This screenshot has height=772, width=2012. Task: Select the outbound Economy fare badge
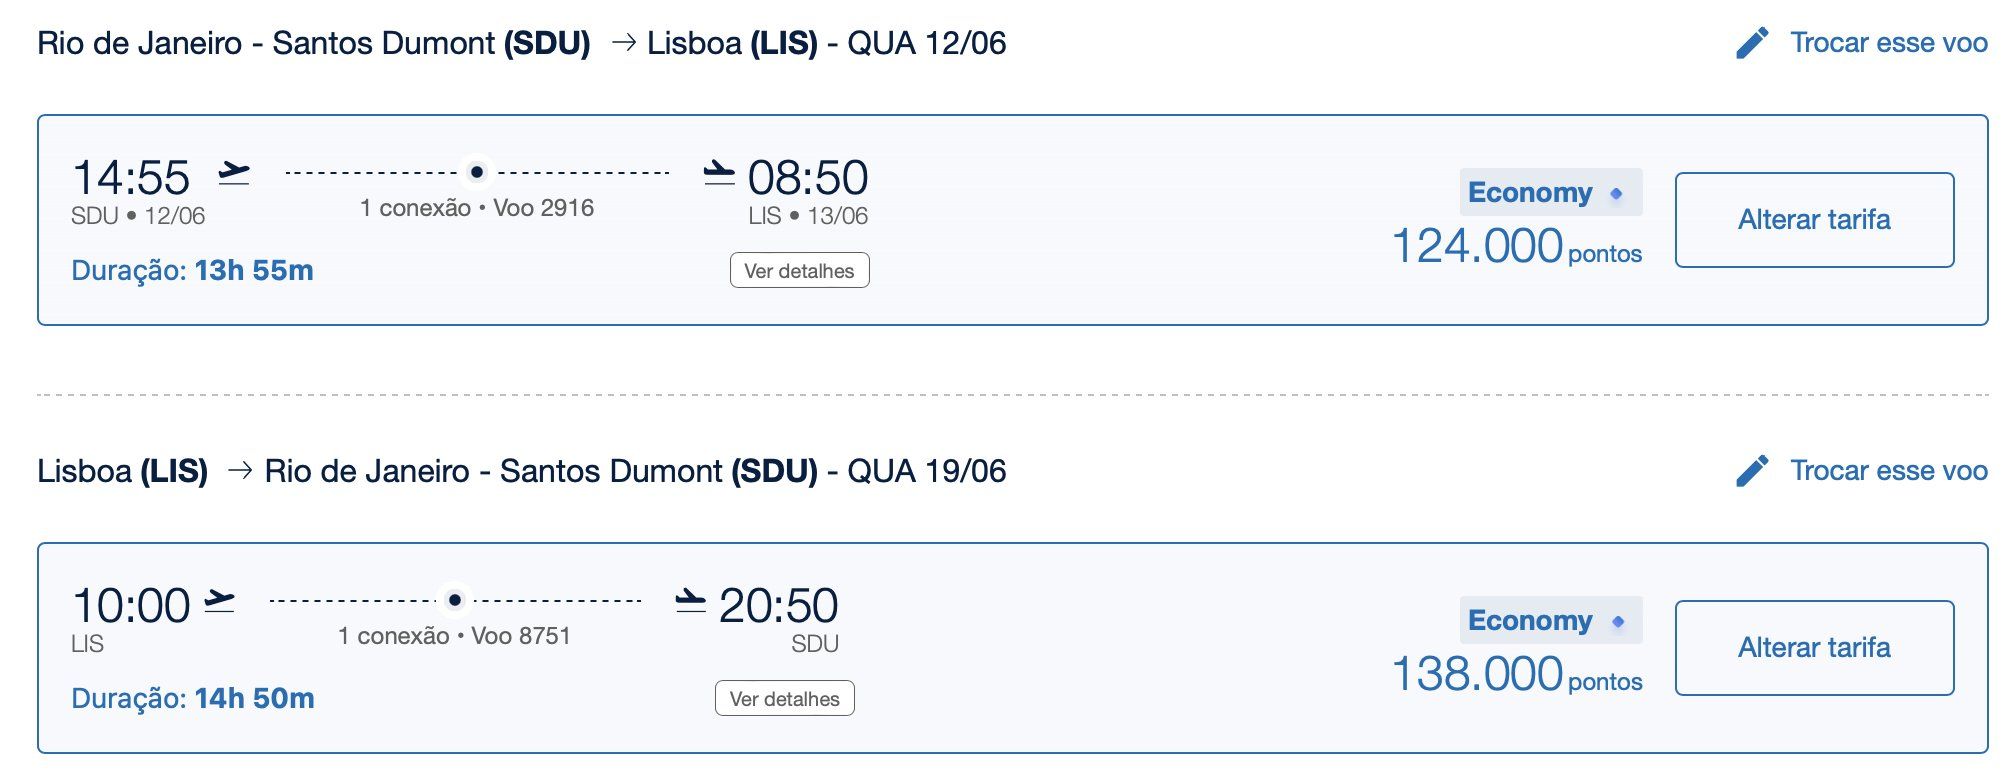[1551, 192]
